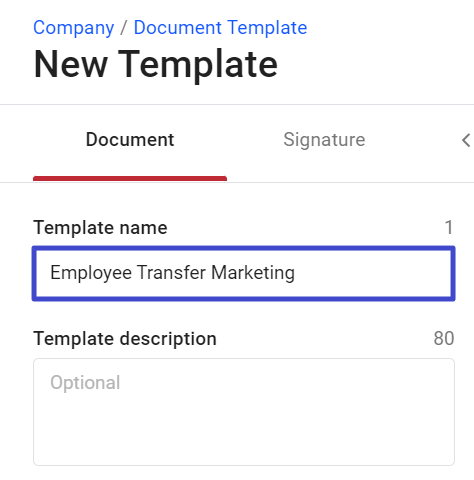This screenshot has height=480, width=474.
Task: Click the red underline beneath Document tab
Action: (130, 178)
